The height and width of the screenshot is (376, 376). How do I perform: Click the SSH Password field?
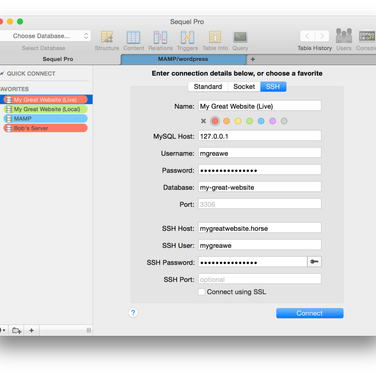(x=253, y=262)
